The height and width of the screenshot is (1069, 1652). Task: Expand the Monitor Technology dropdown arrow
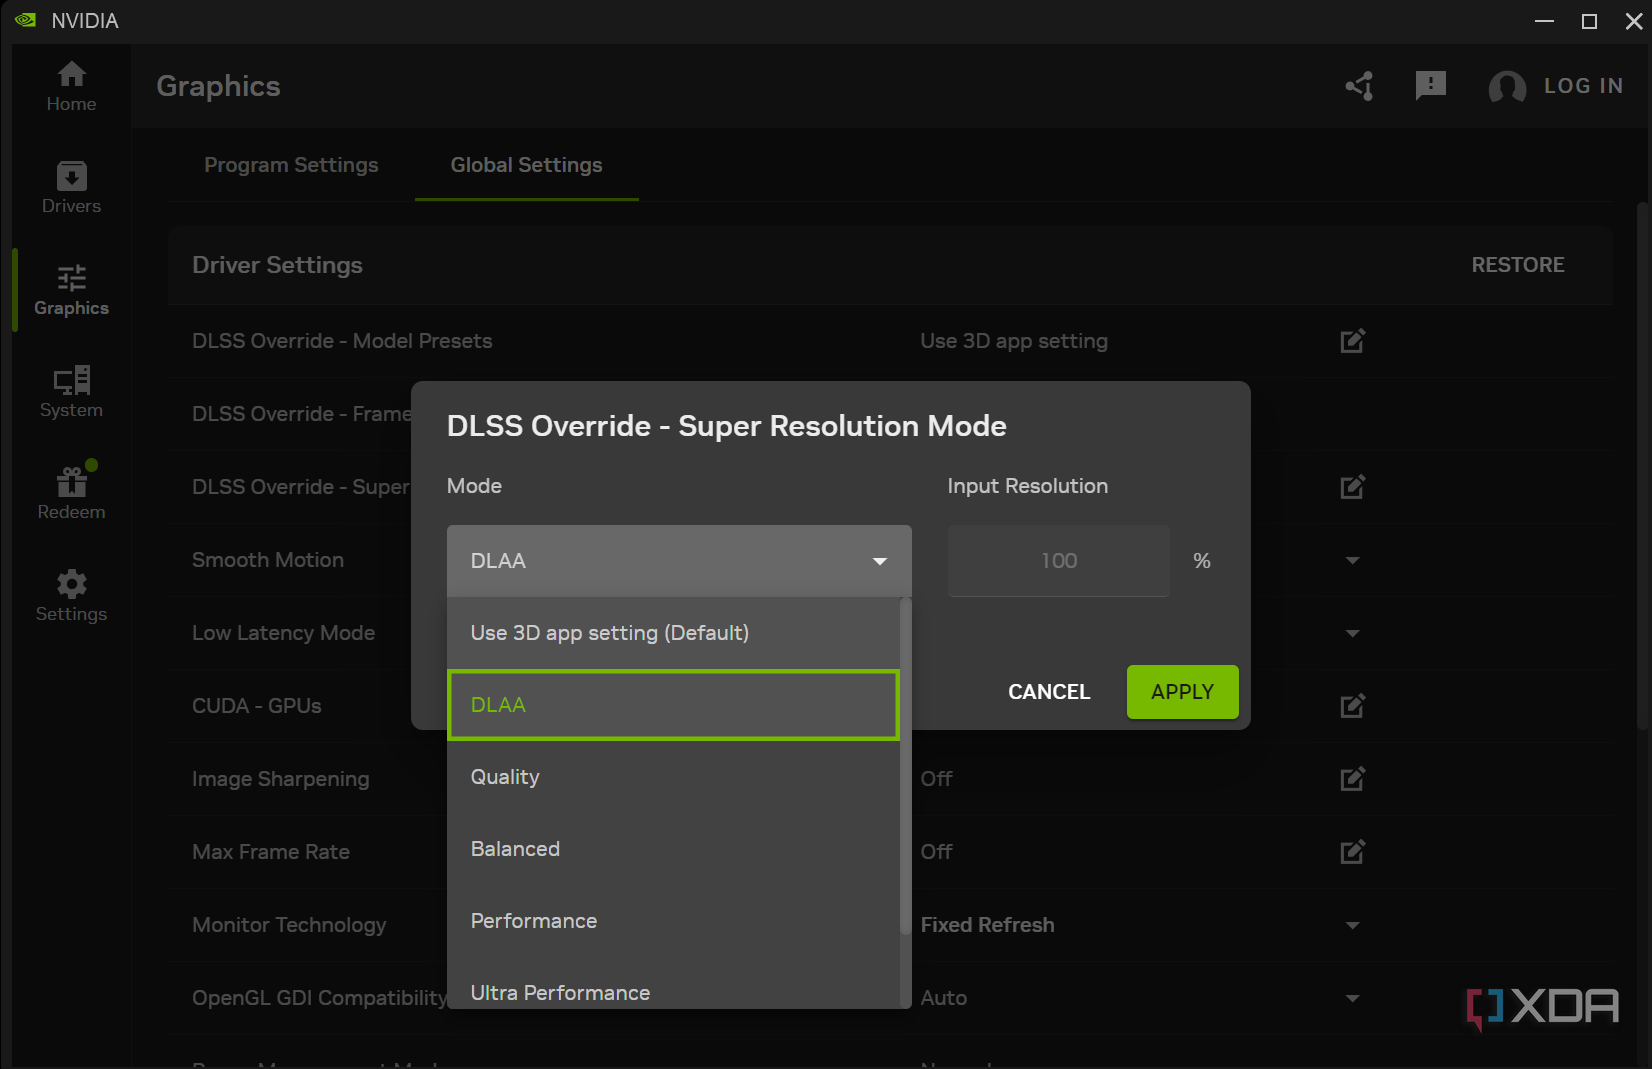(x=1352, y=925)
